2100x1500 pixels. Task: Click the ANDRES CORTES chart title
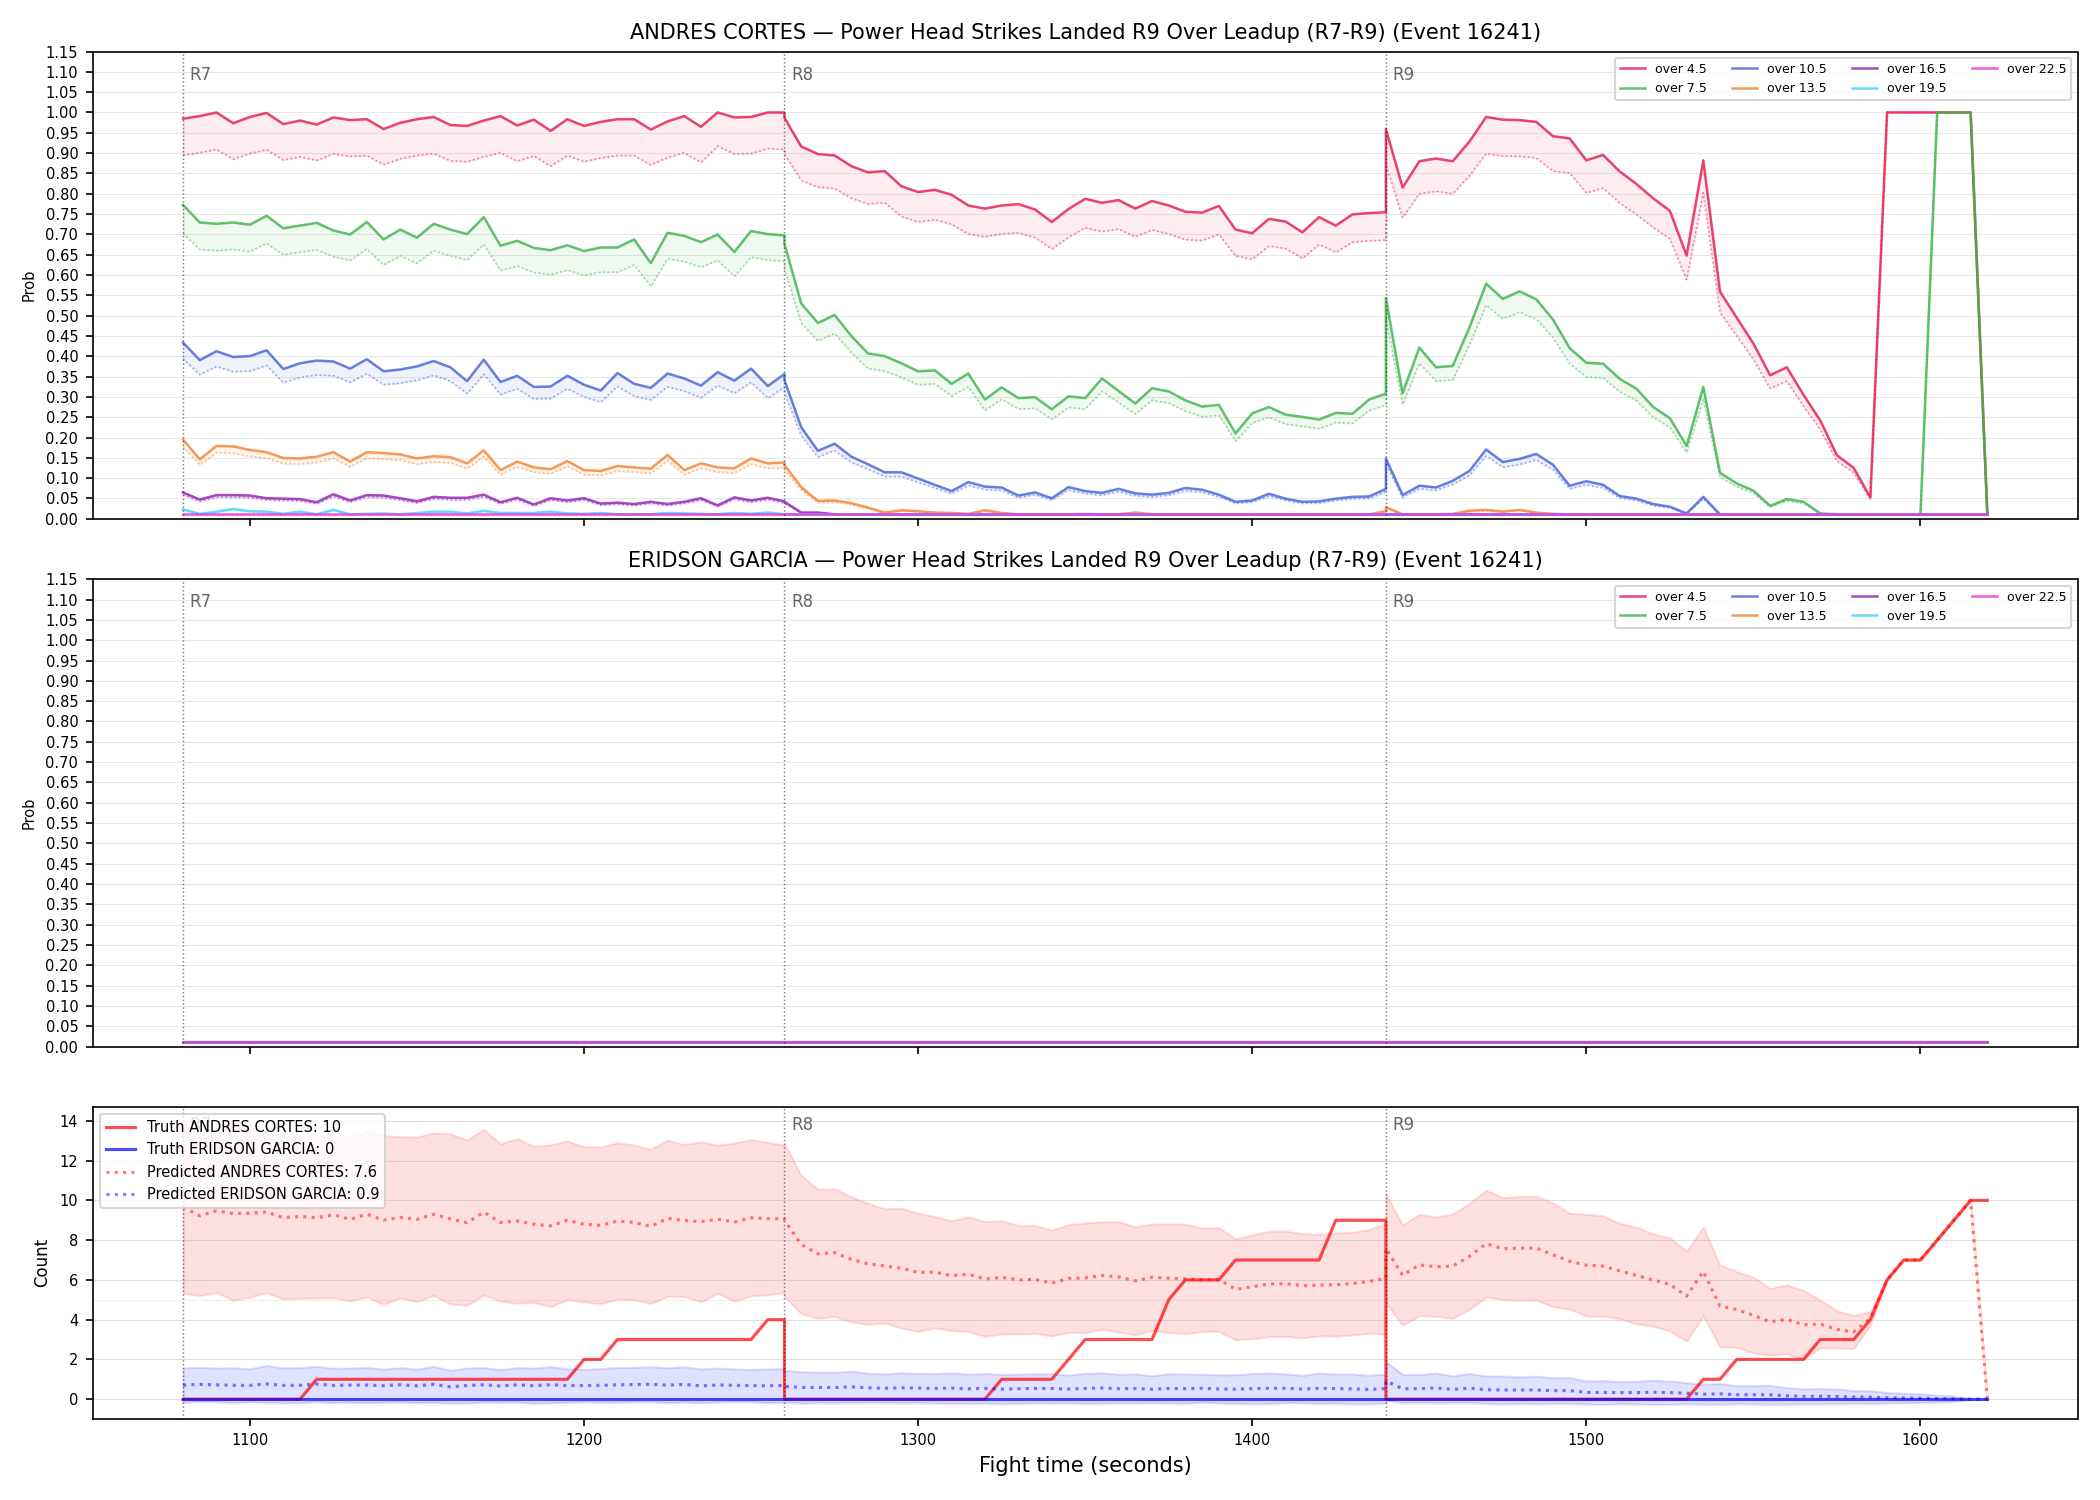click(1085, 32)
